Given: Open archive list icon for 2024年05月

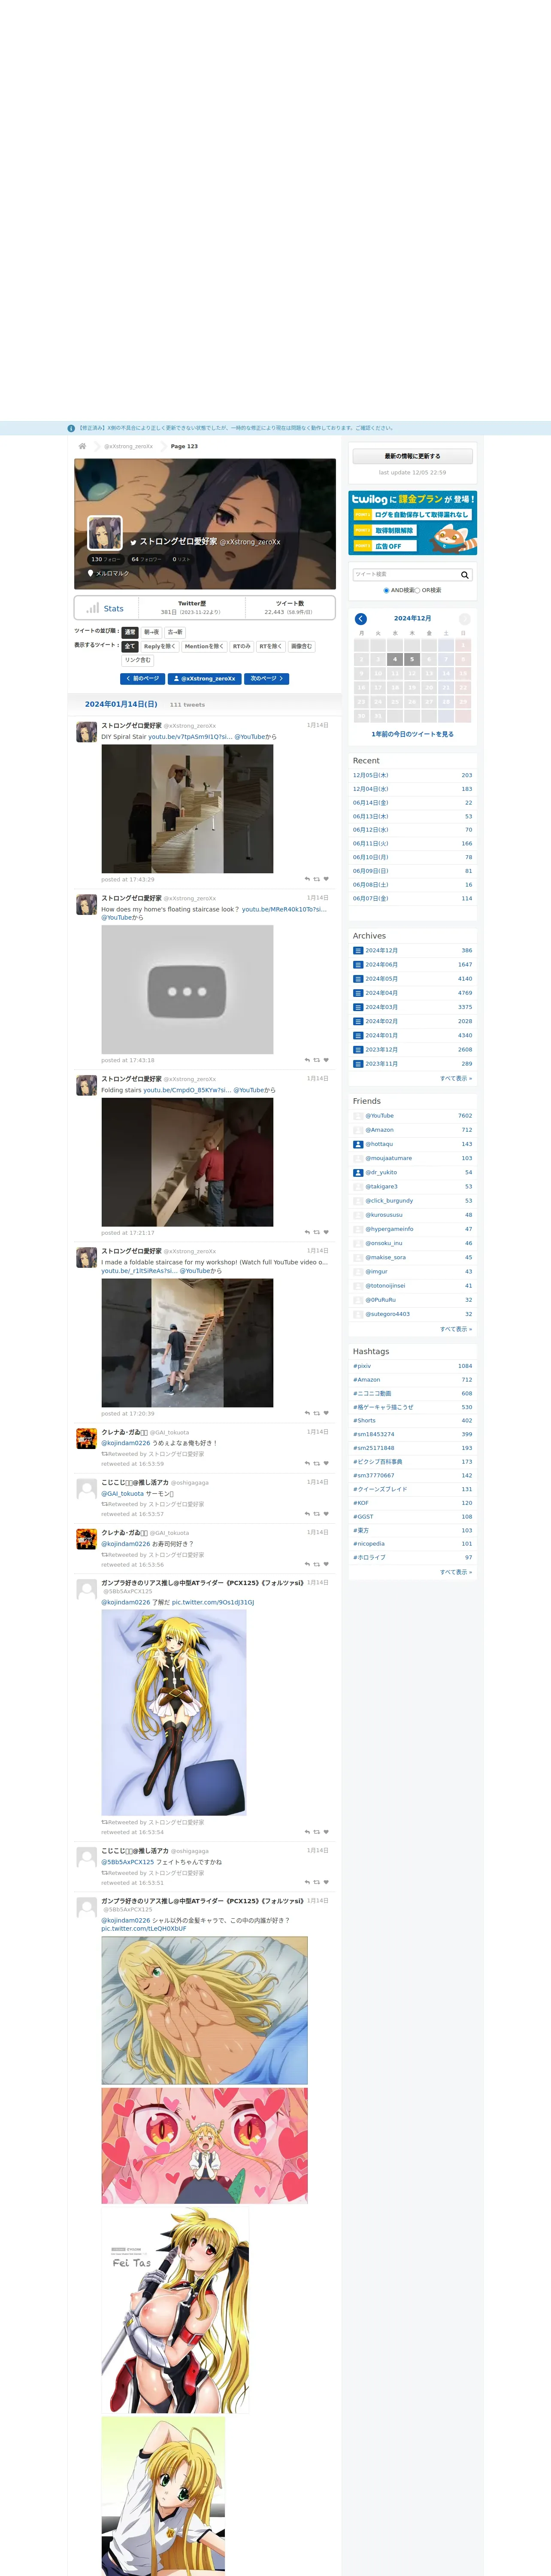Looking at the screenshot, I should click(x=358, y=979).
